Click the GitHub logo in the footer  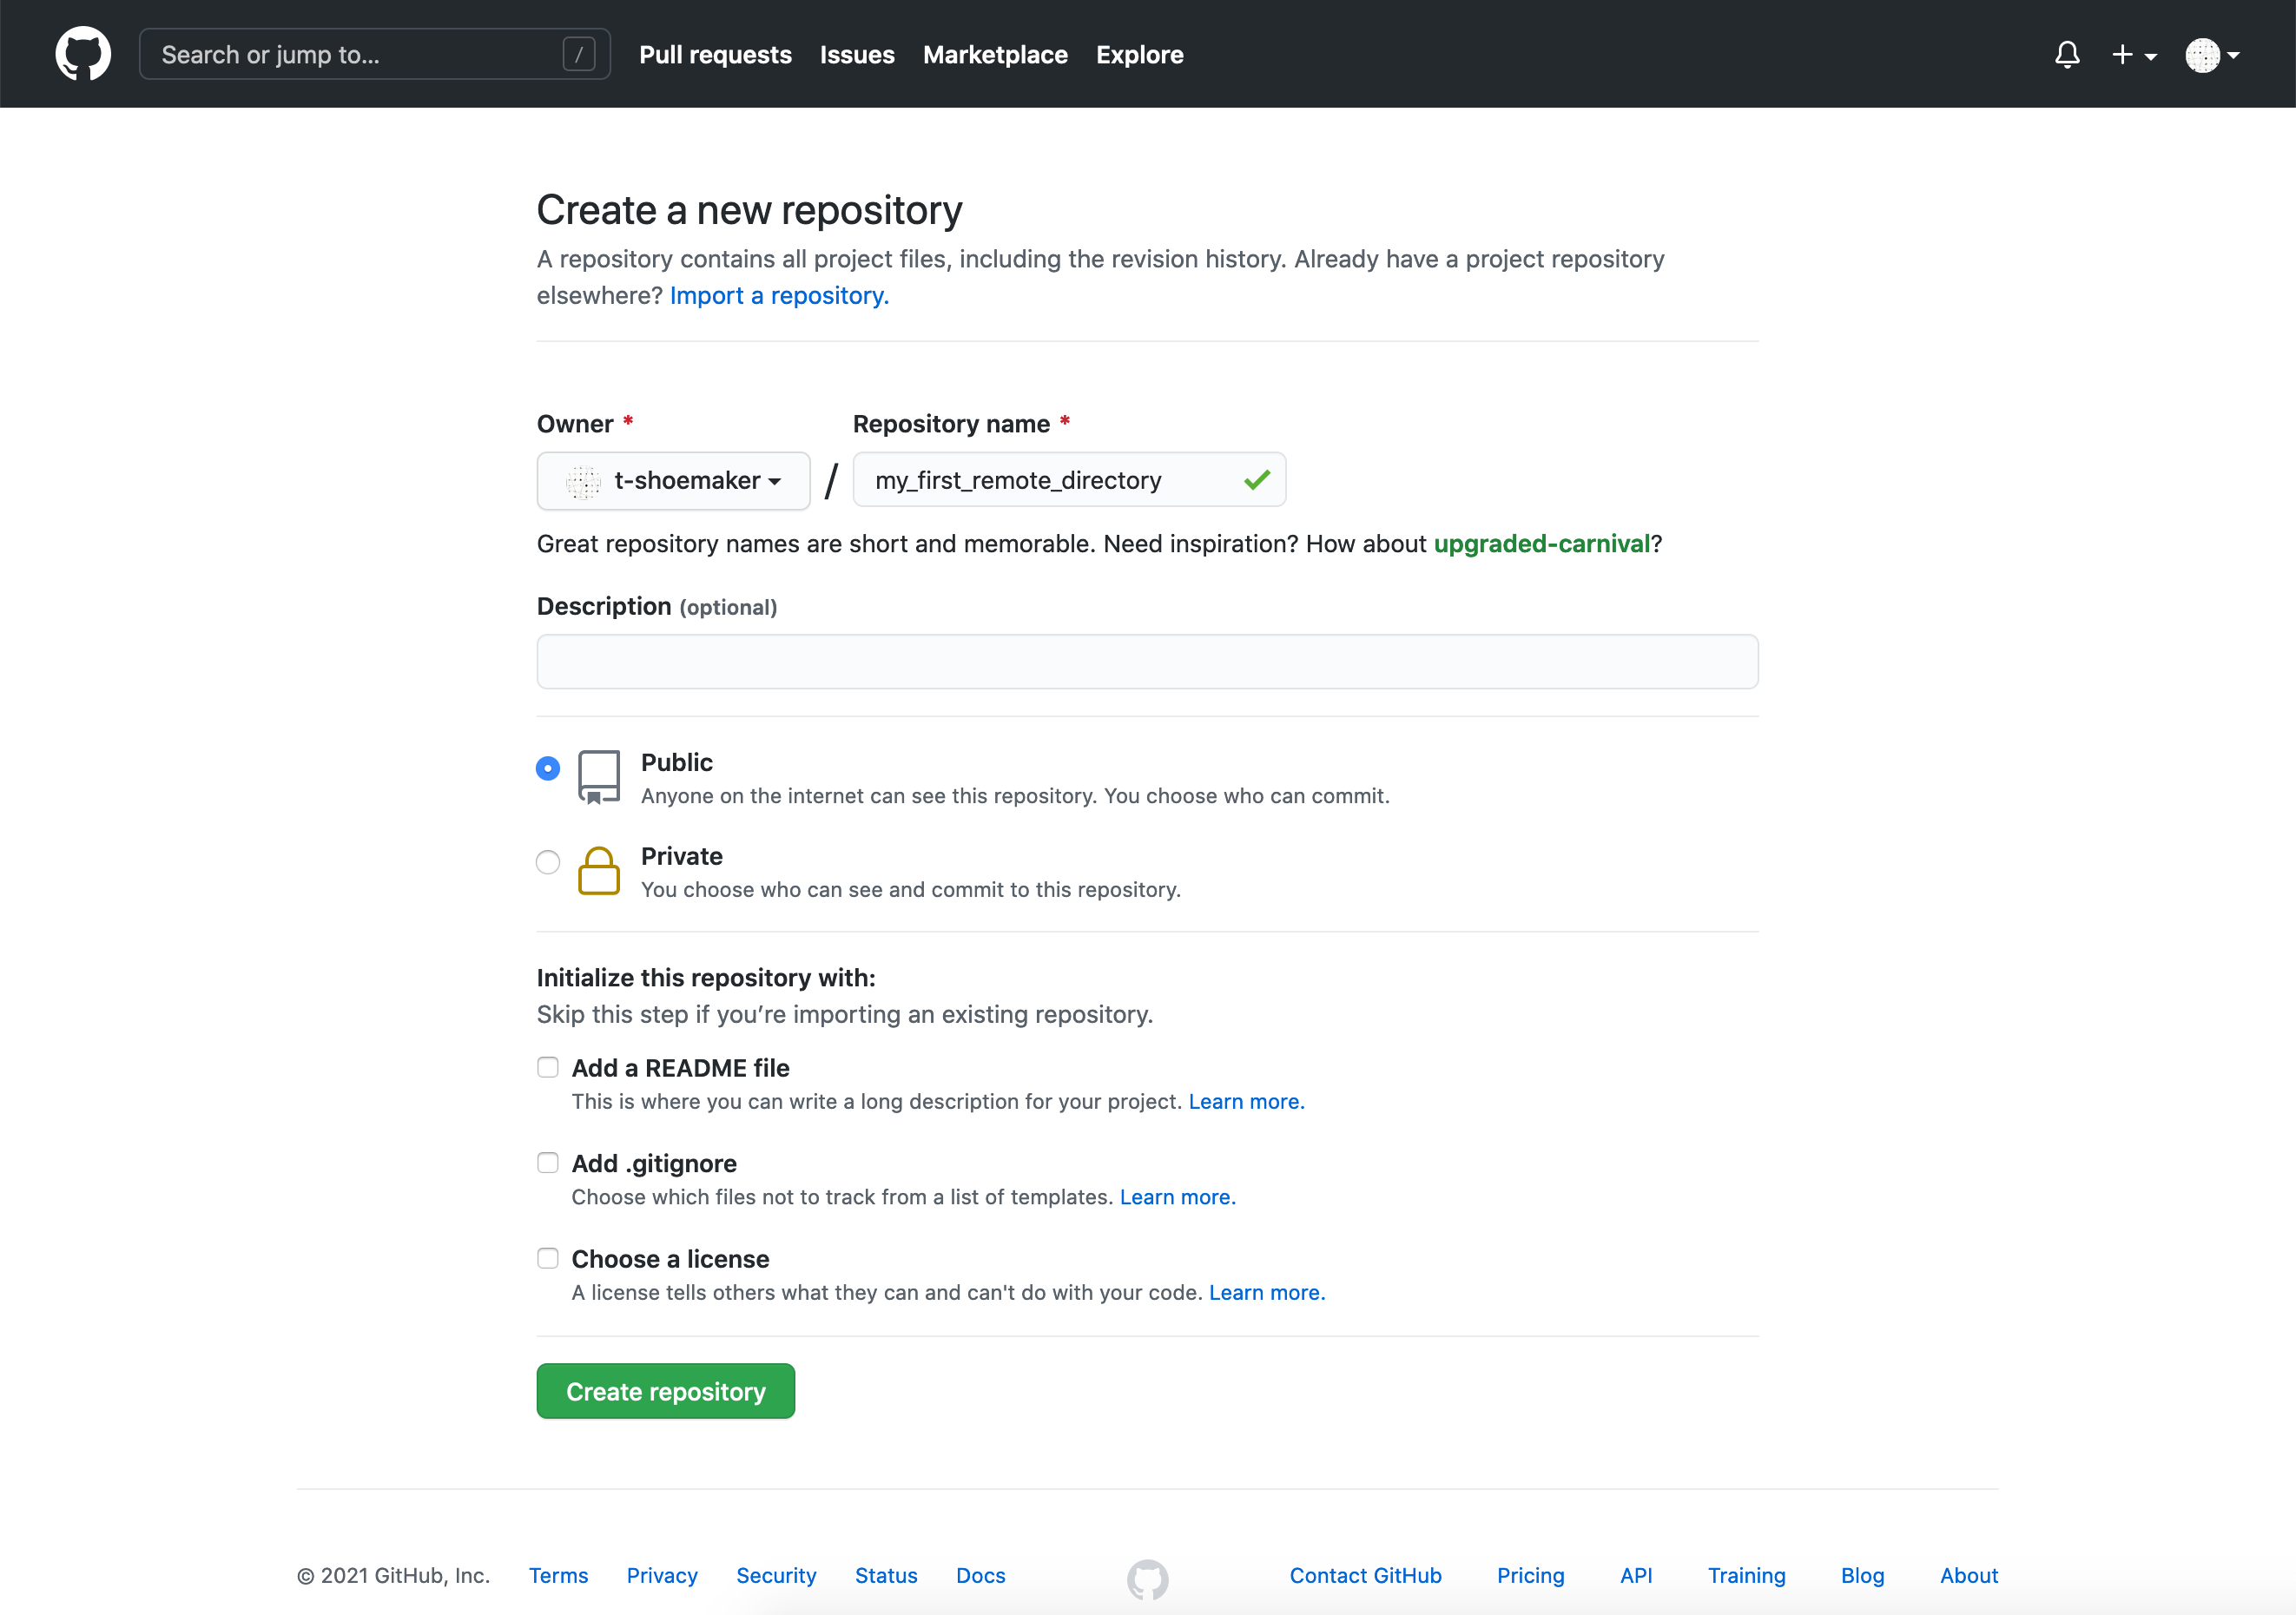click(1147, 1579)
